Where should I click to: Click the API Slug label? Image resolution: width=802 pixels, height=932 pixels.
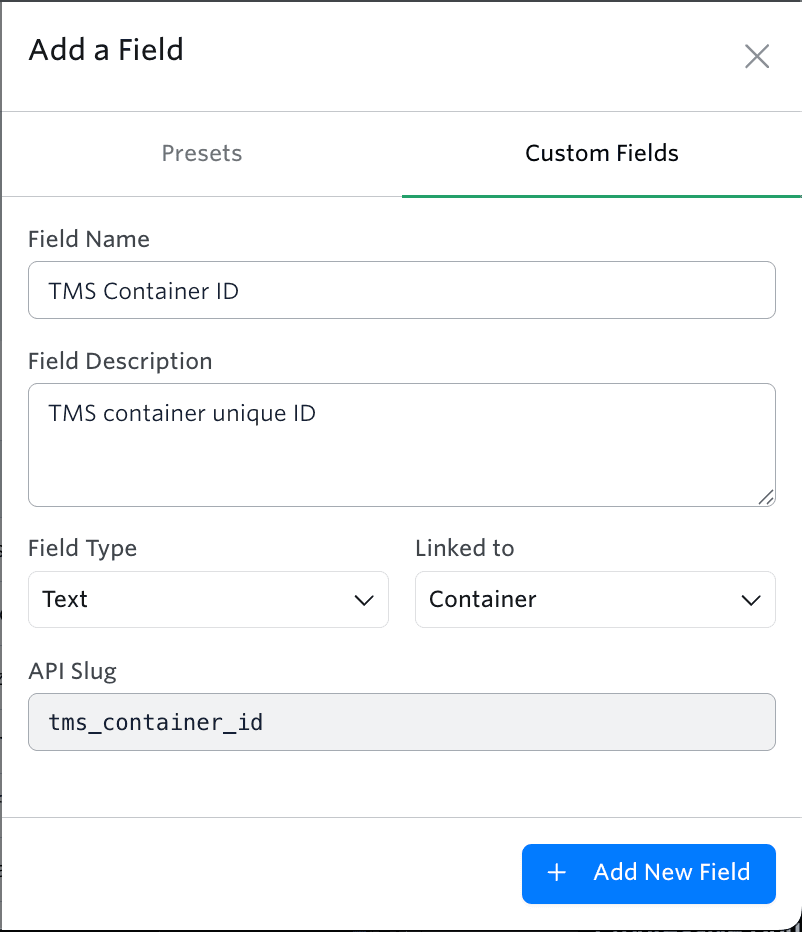[x=72, y=671]
